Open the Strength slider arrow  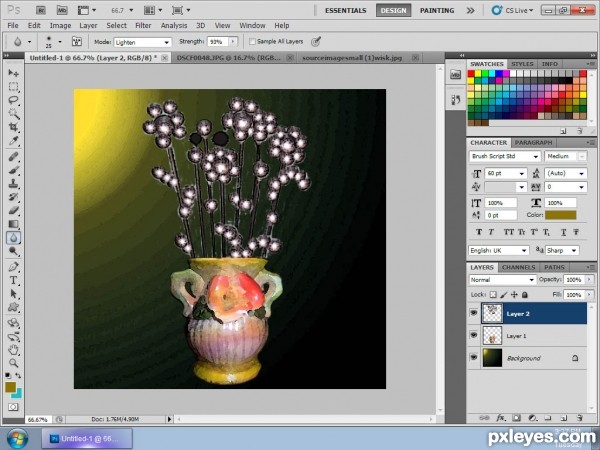pos(233,41)
